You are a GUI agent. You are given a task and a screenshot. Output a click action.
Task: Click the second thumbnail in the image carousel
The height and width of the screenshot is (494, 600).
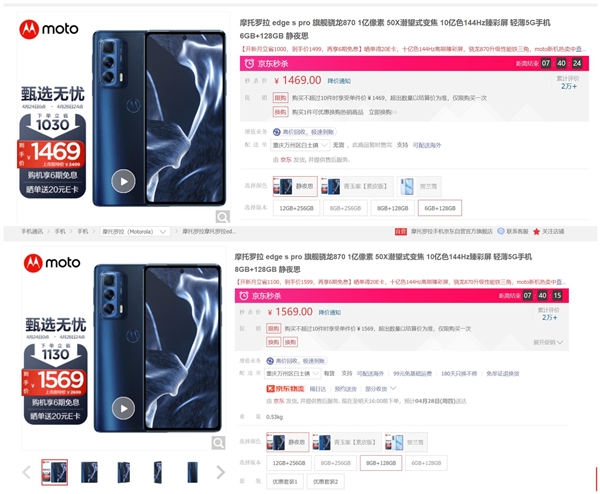pos(89,472)
